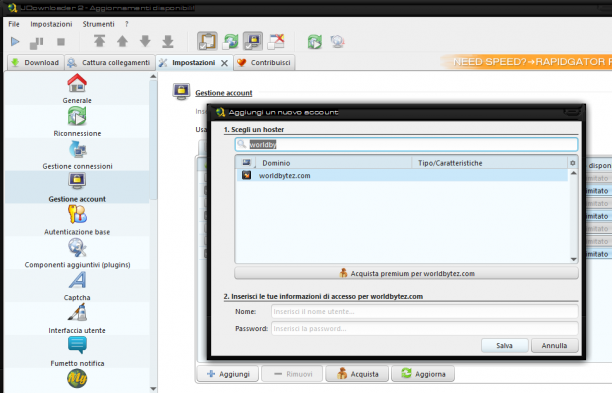Image resolution: width=612 pixels, height=393 pixels.
Task: Start downloads with the play icon
Action: (x=15, y=41)
